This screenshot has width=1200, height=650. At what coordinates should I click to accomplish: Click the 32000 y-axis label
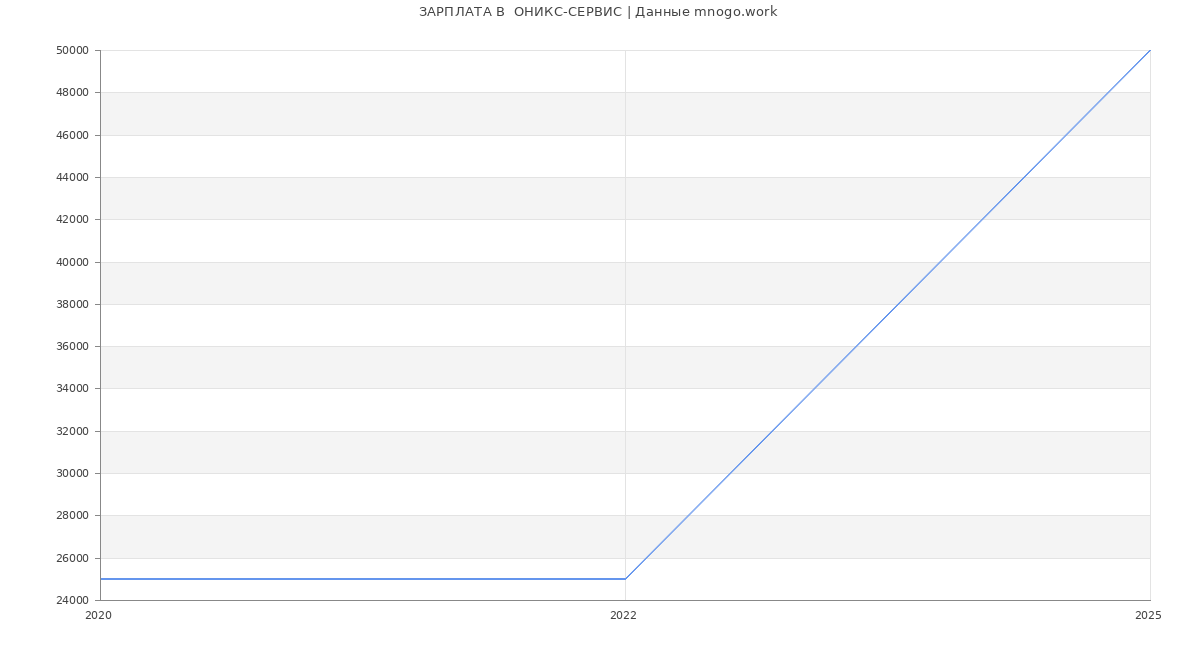pyautogui.click(x=73, y=431)
